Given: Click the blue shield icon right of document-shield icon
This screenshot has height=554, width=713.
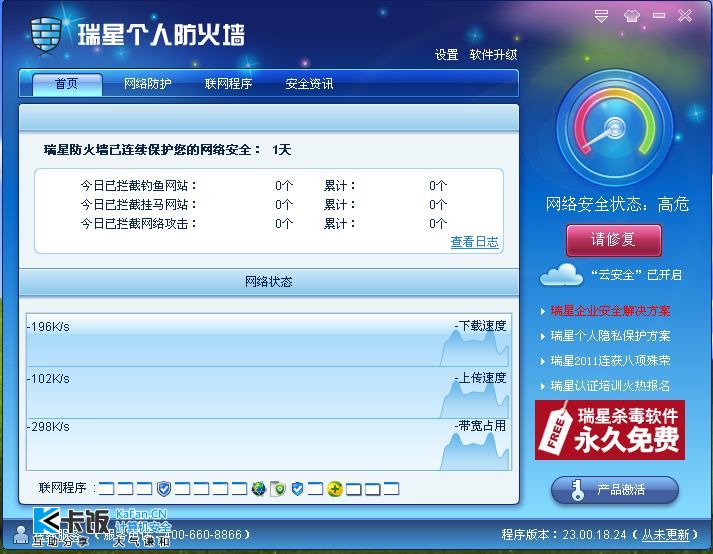Looking at the screenshot, I should tap(297, 489).
